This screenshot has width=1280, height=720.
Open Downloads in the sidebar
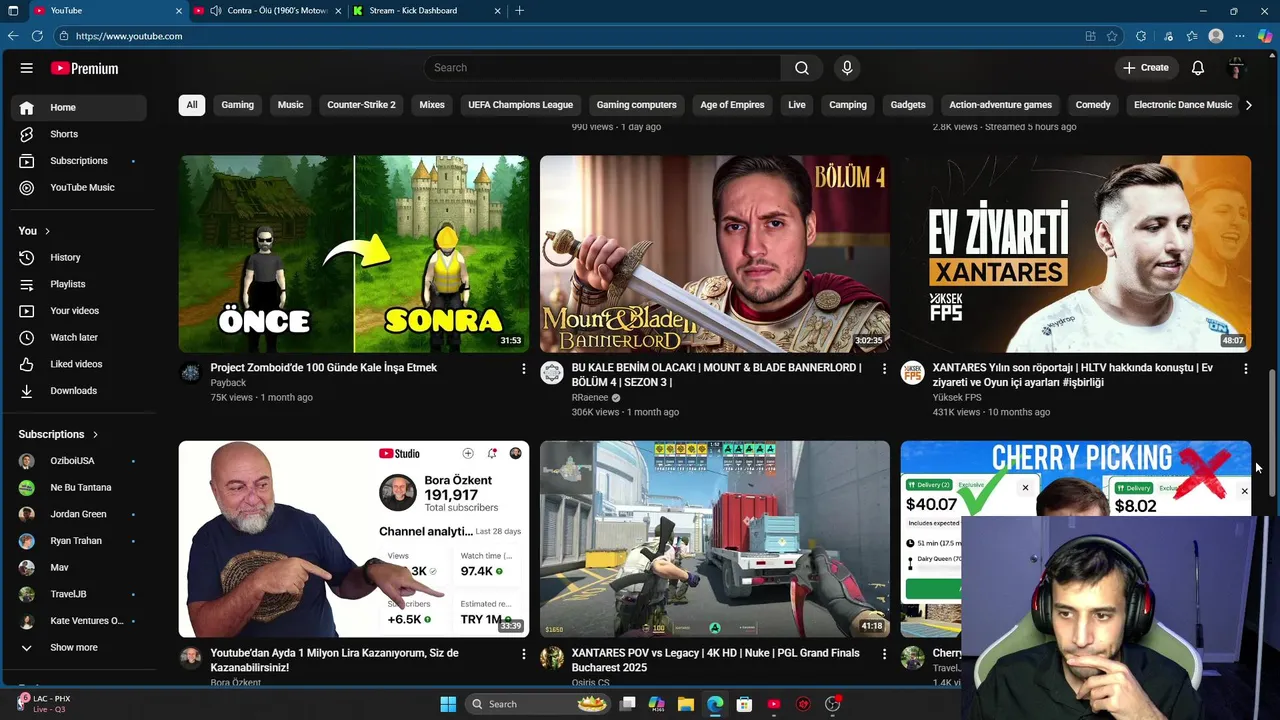click(x=80, y=391)
